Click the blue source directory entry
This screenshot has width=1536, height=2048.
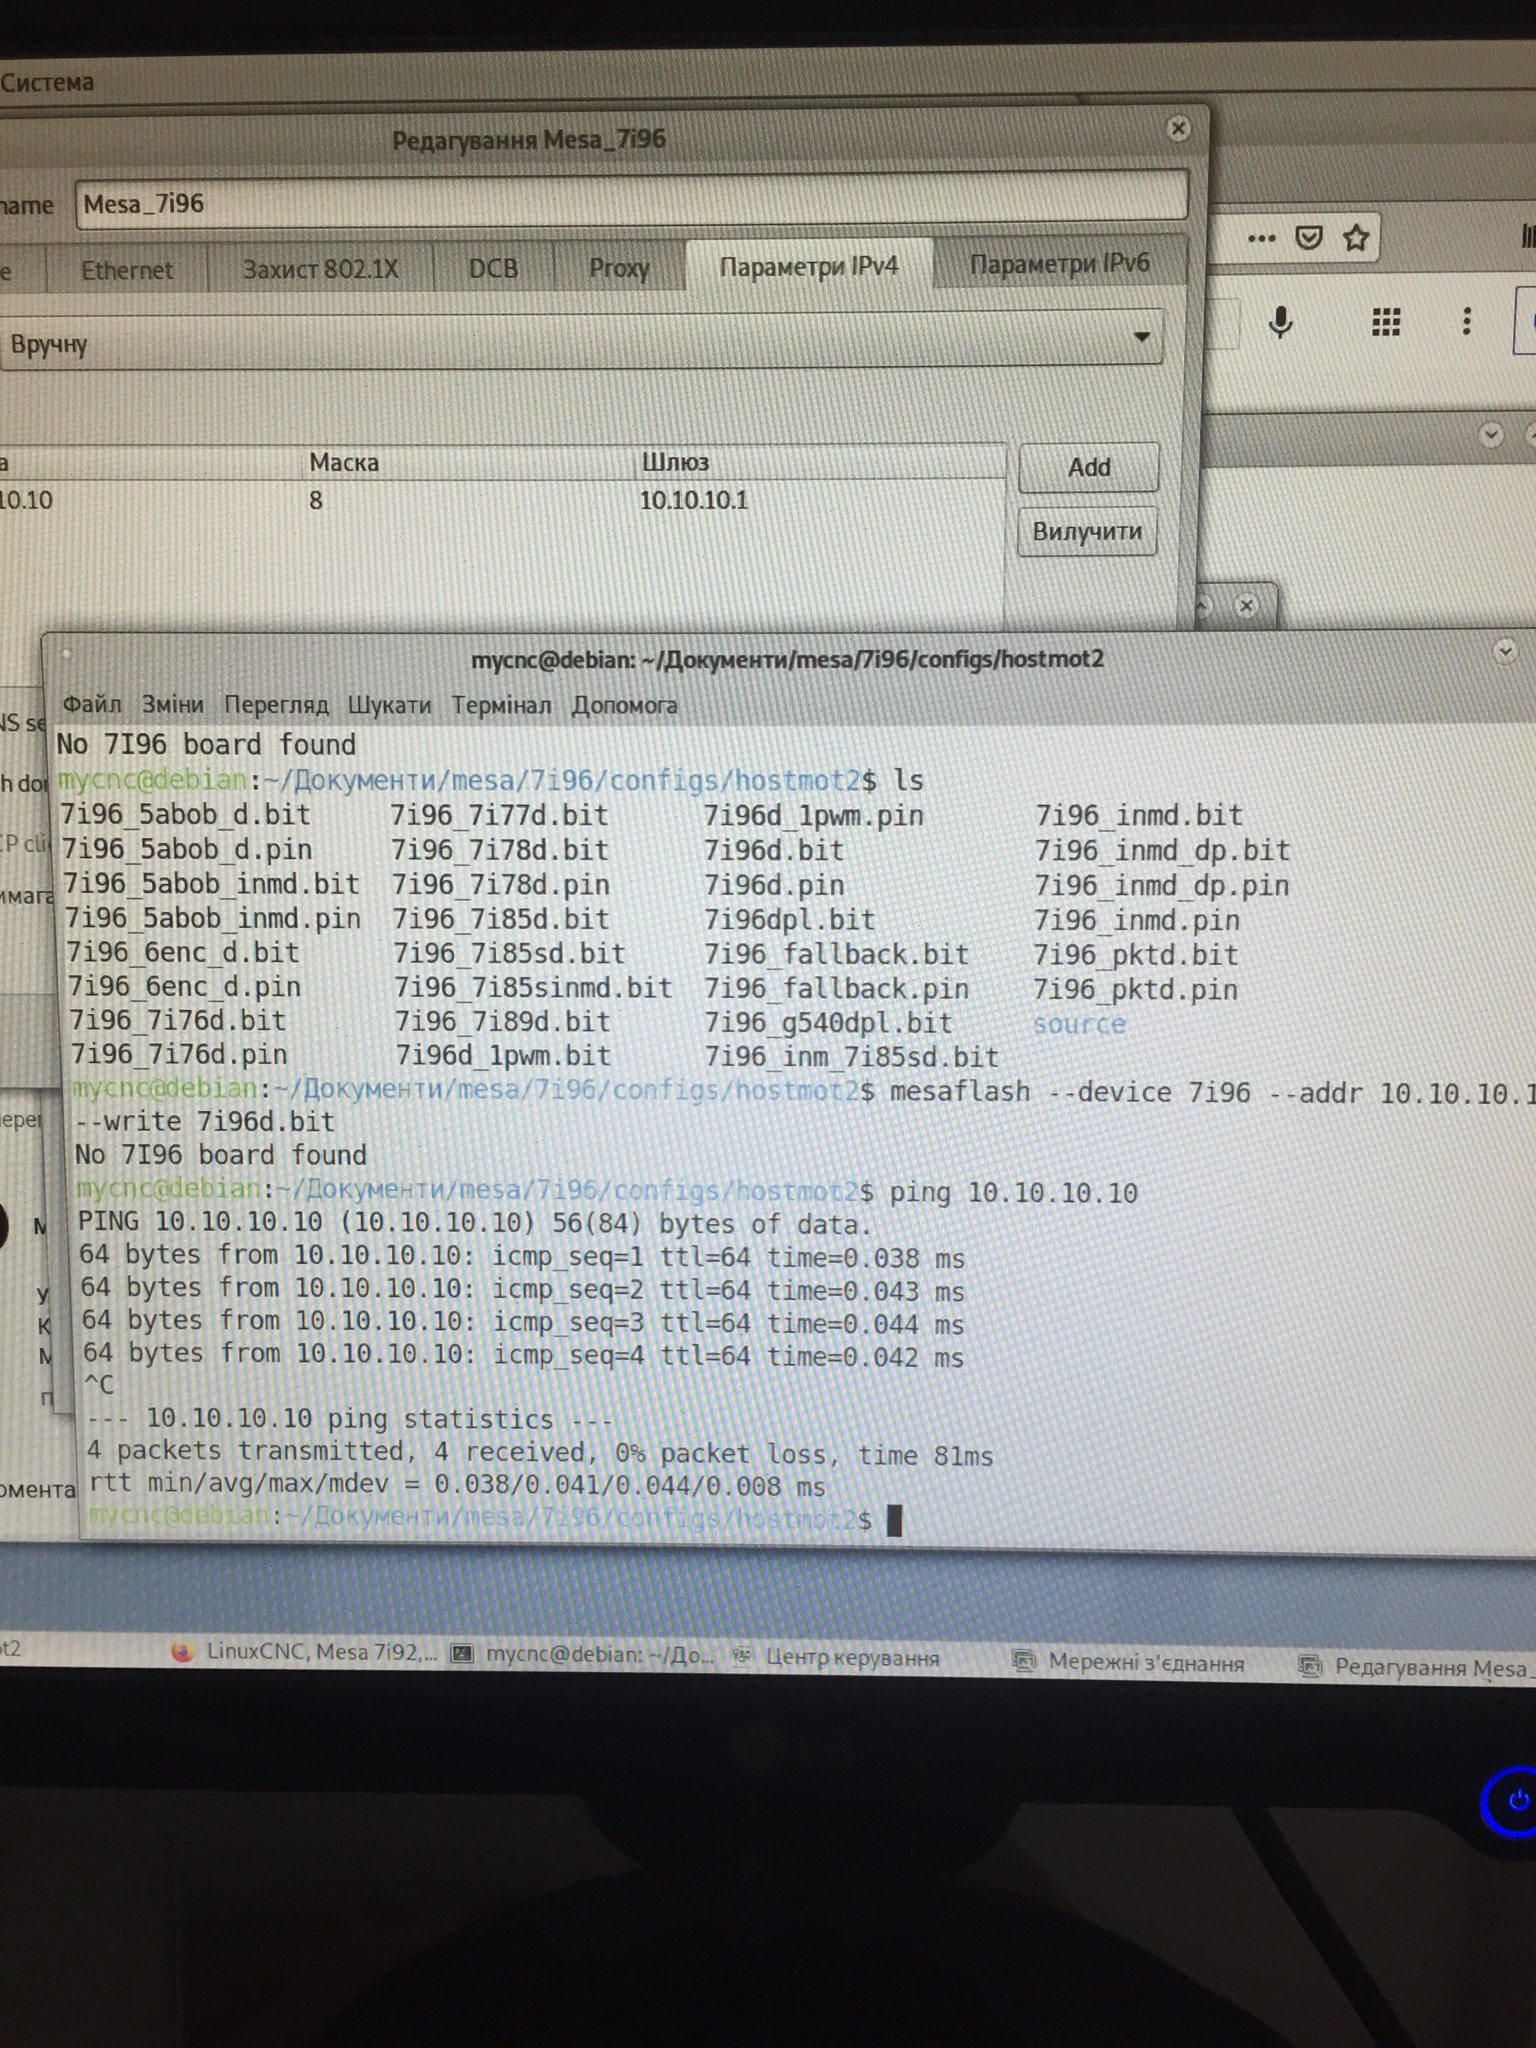point(1079,1023)
